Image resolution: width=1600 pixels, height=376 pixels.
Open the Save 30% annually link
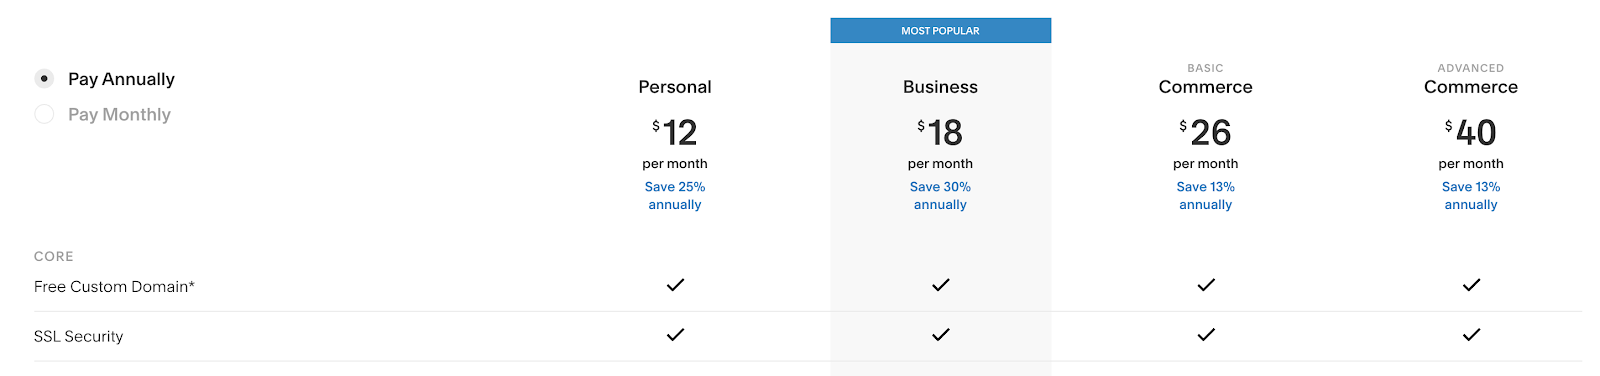coord(940,196)
